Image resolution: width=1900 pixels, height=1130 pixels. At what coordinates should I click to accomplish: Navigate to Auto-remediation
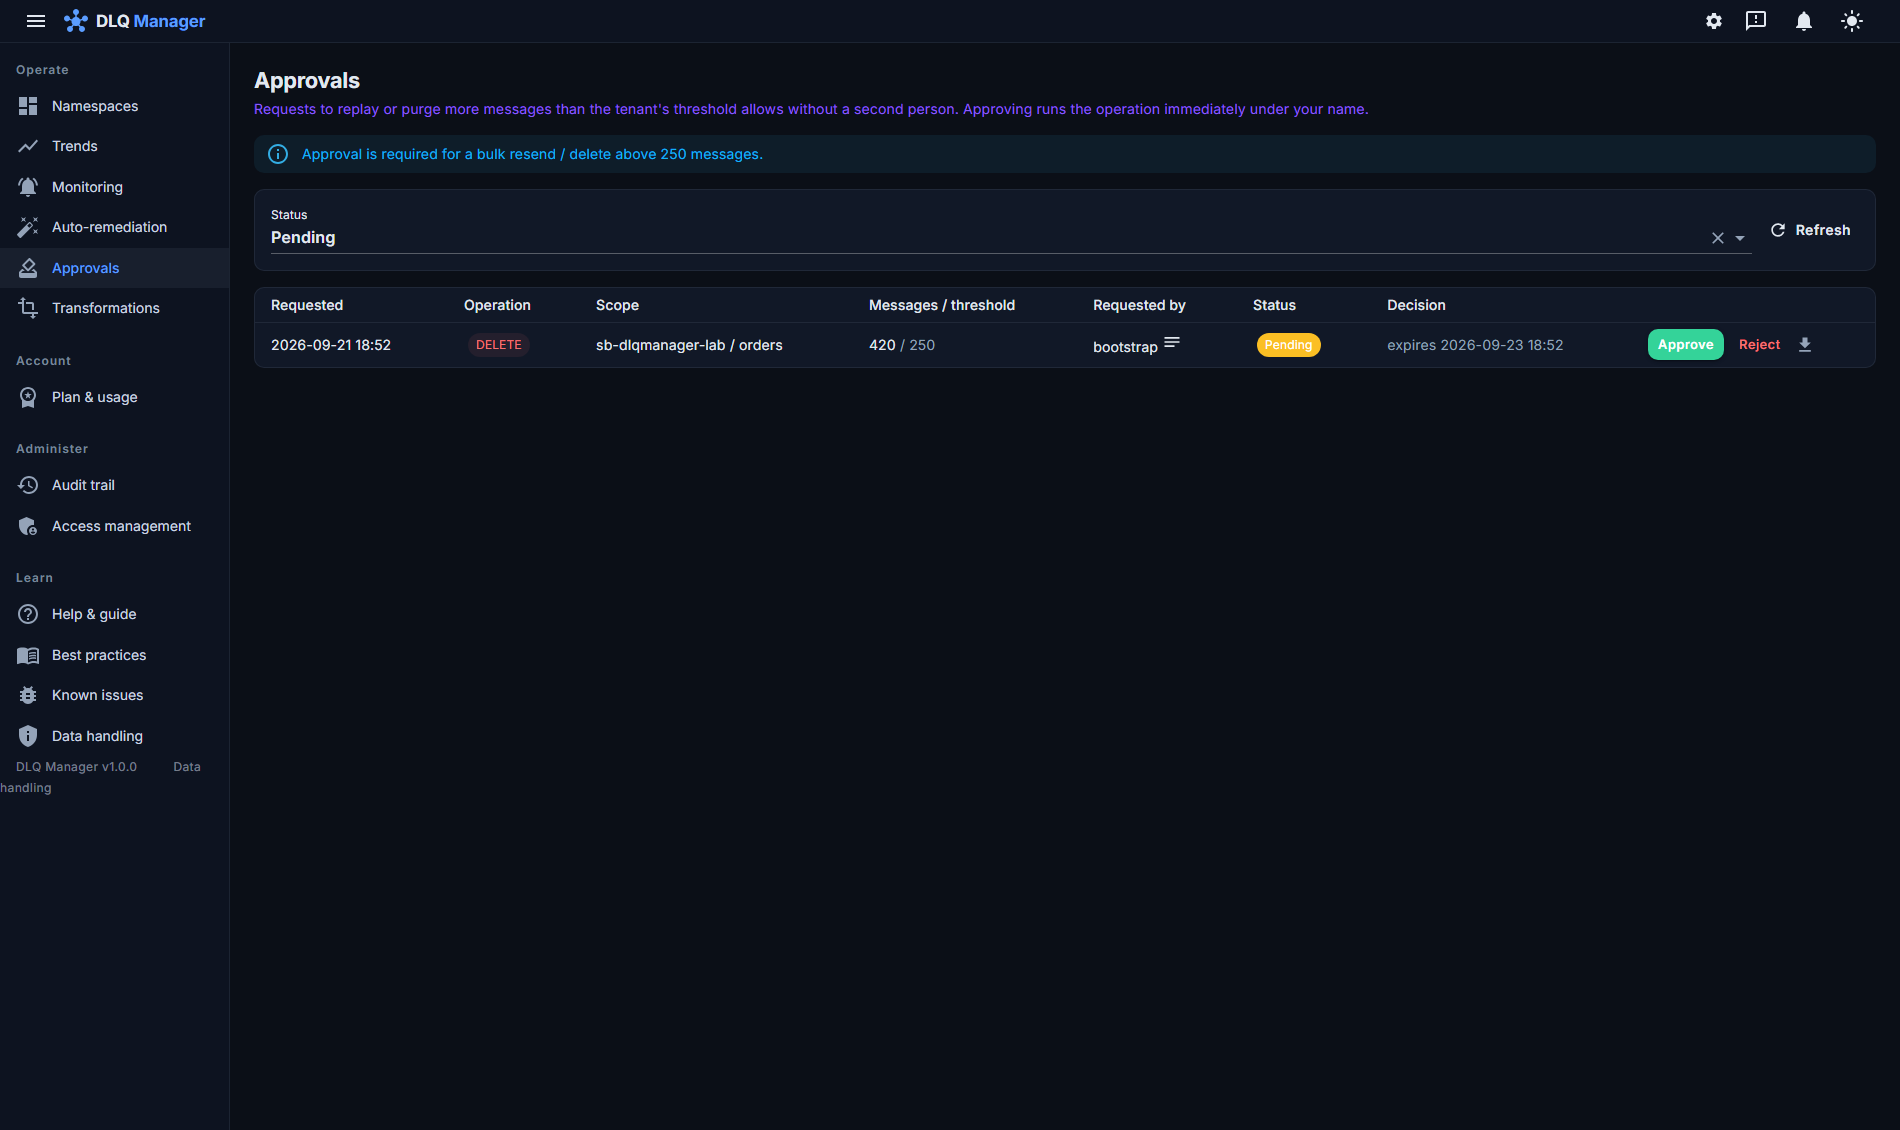[115, 227]
